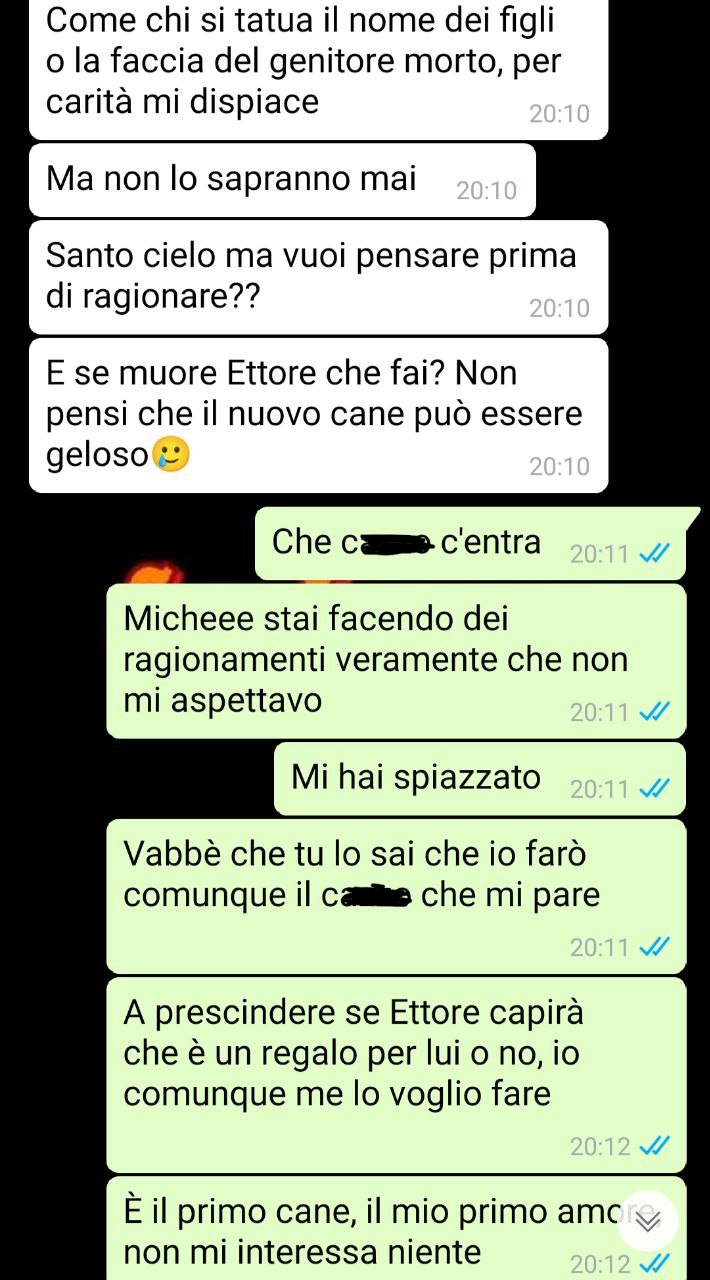Image resolution: width=710 pixels, height=1280 pixels.
Task: Select the 'Ma non lo sapranno mai' message
Action: point(283,180)
